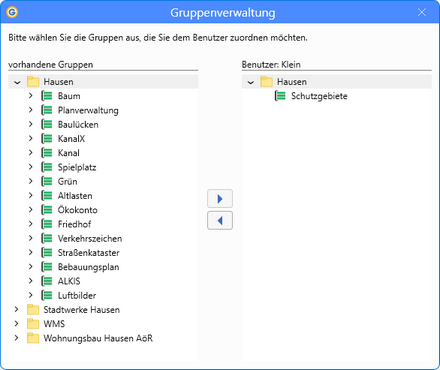
Task: Select the Stadtwerke Hausen label
Action: click(x=82, y=310)
